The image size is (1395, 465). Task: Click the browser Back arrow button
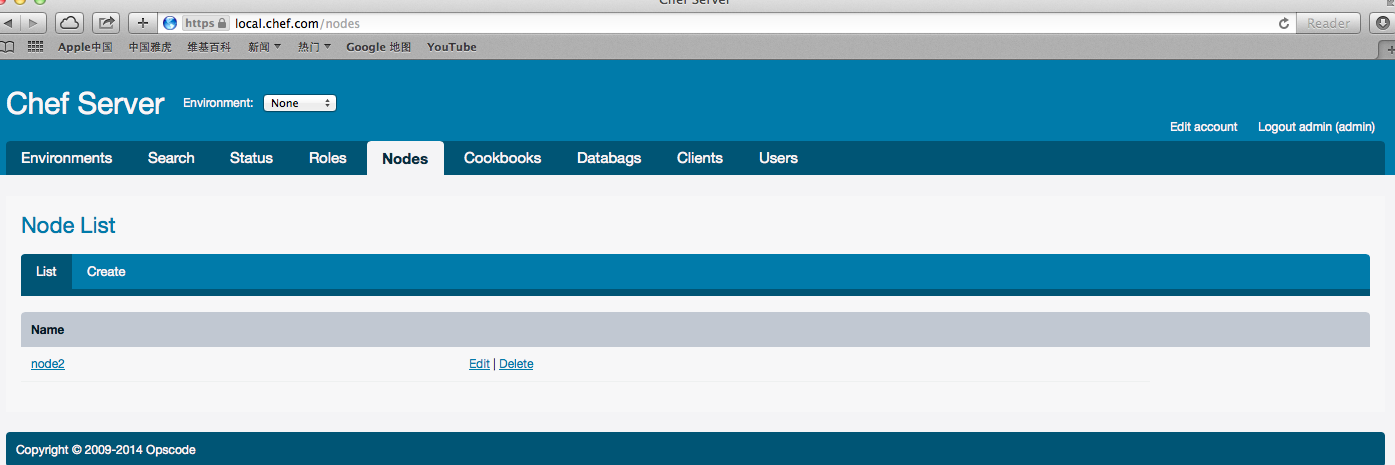click(11, 22)
